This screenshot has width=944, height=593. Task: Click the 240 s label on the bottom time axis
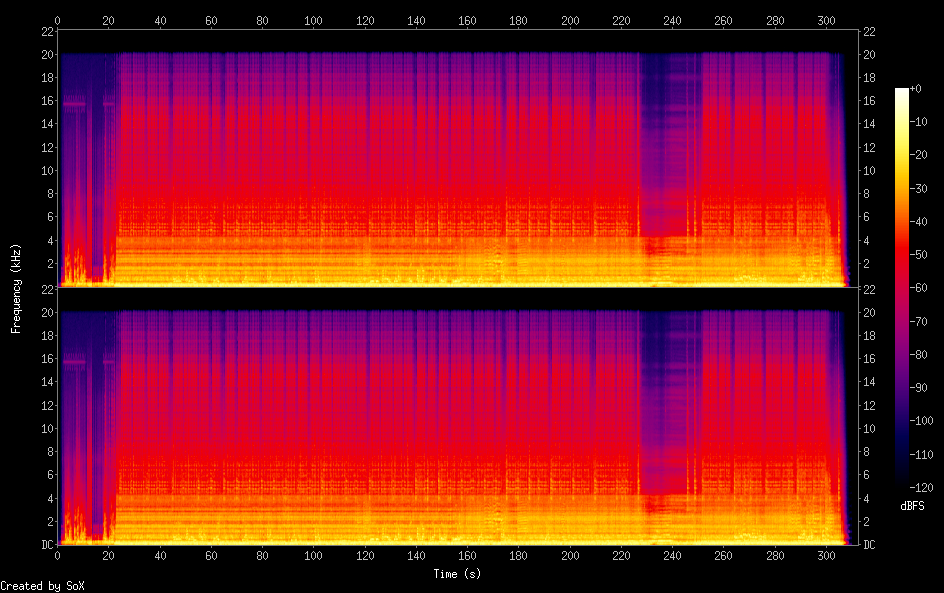coord(672,556)
